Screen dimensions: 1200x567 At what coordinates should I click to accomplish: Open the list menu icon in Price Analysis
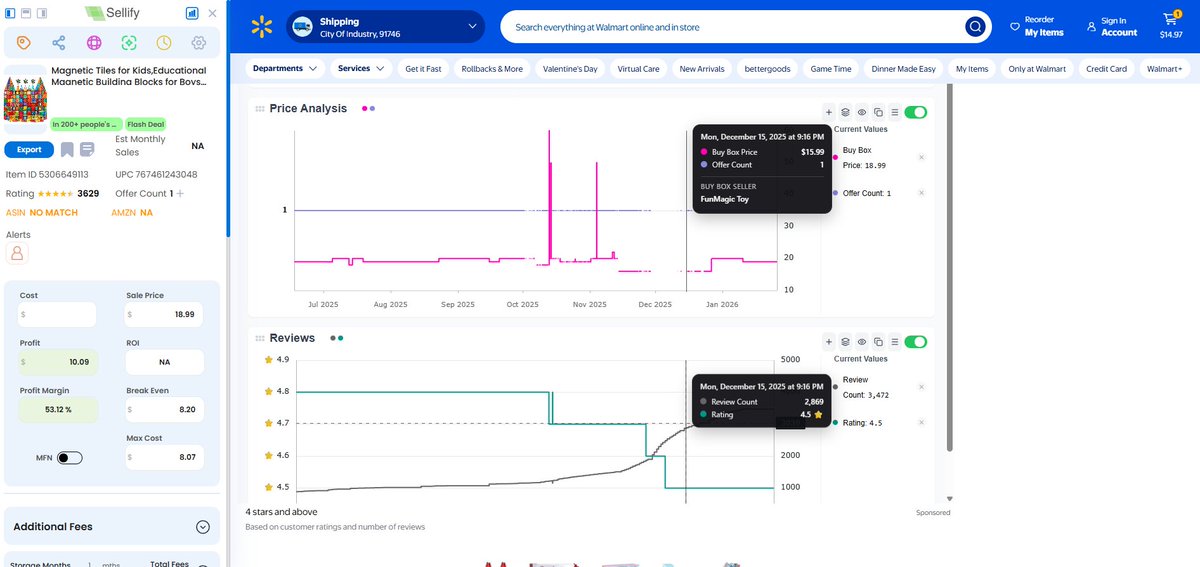click(x=895, y=112)
